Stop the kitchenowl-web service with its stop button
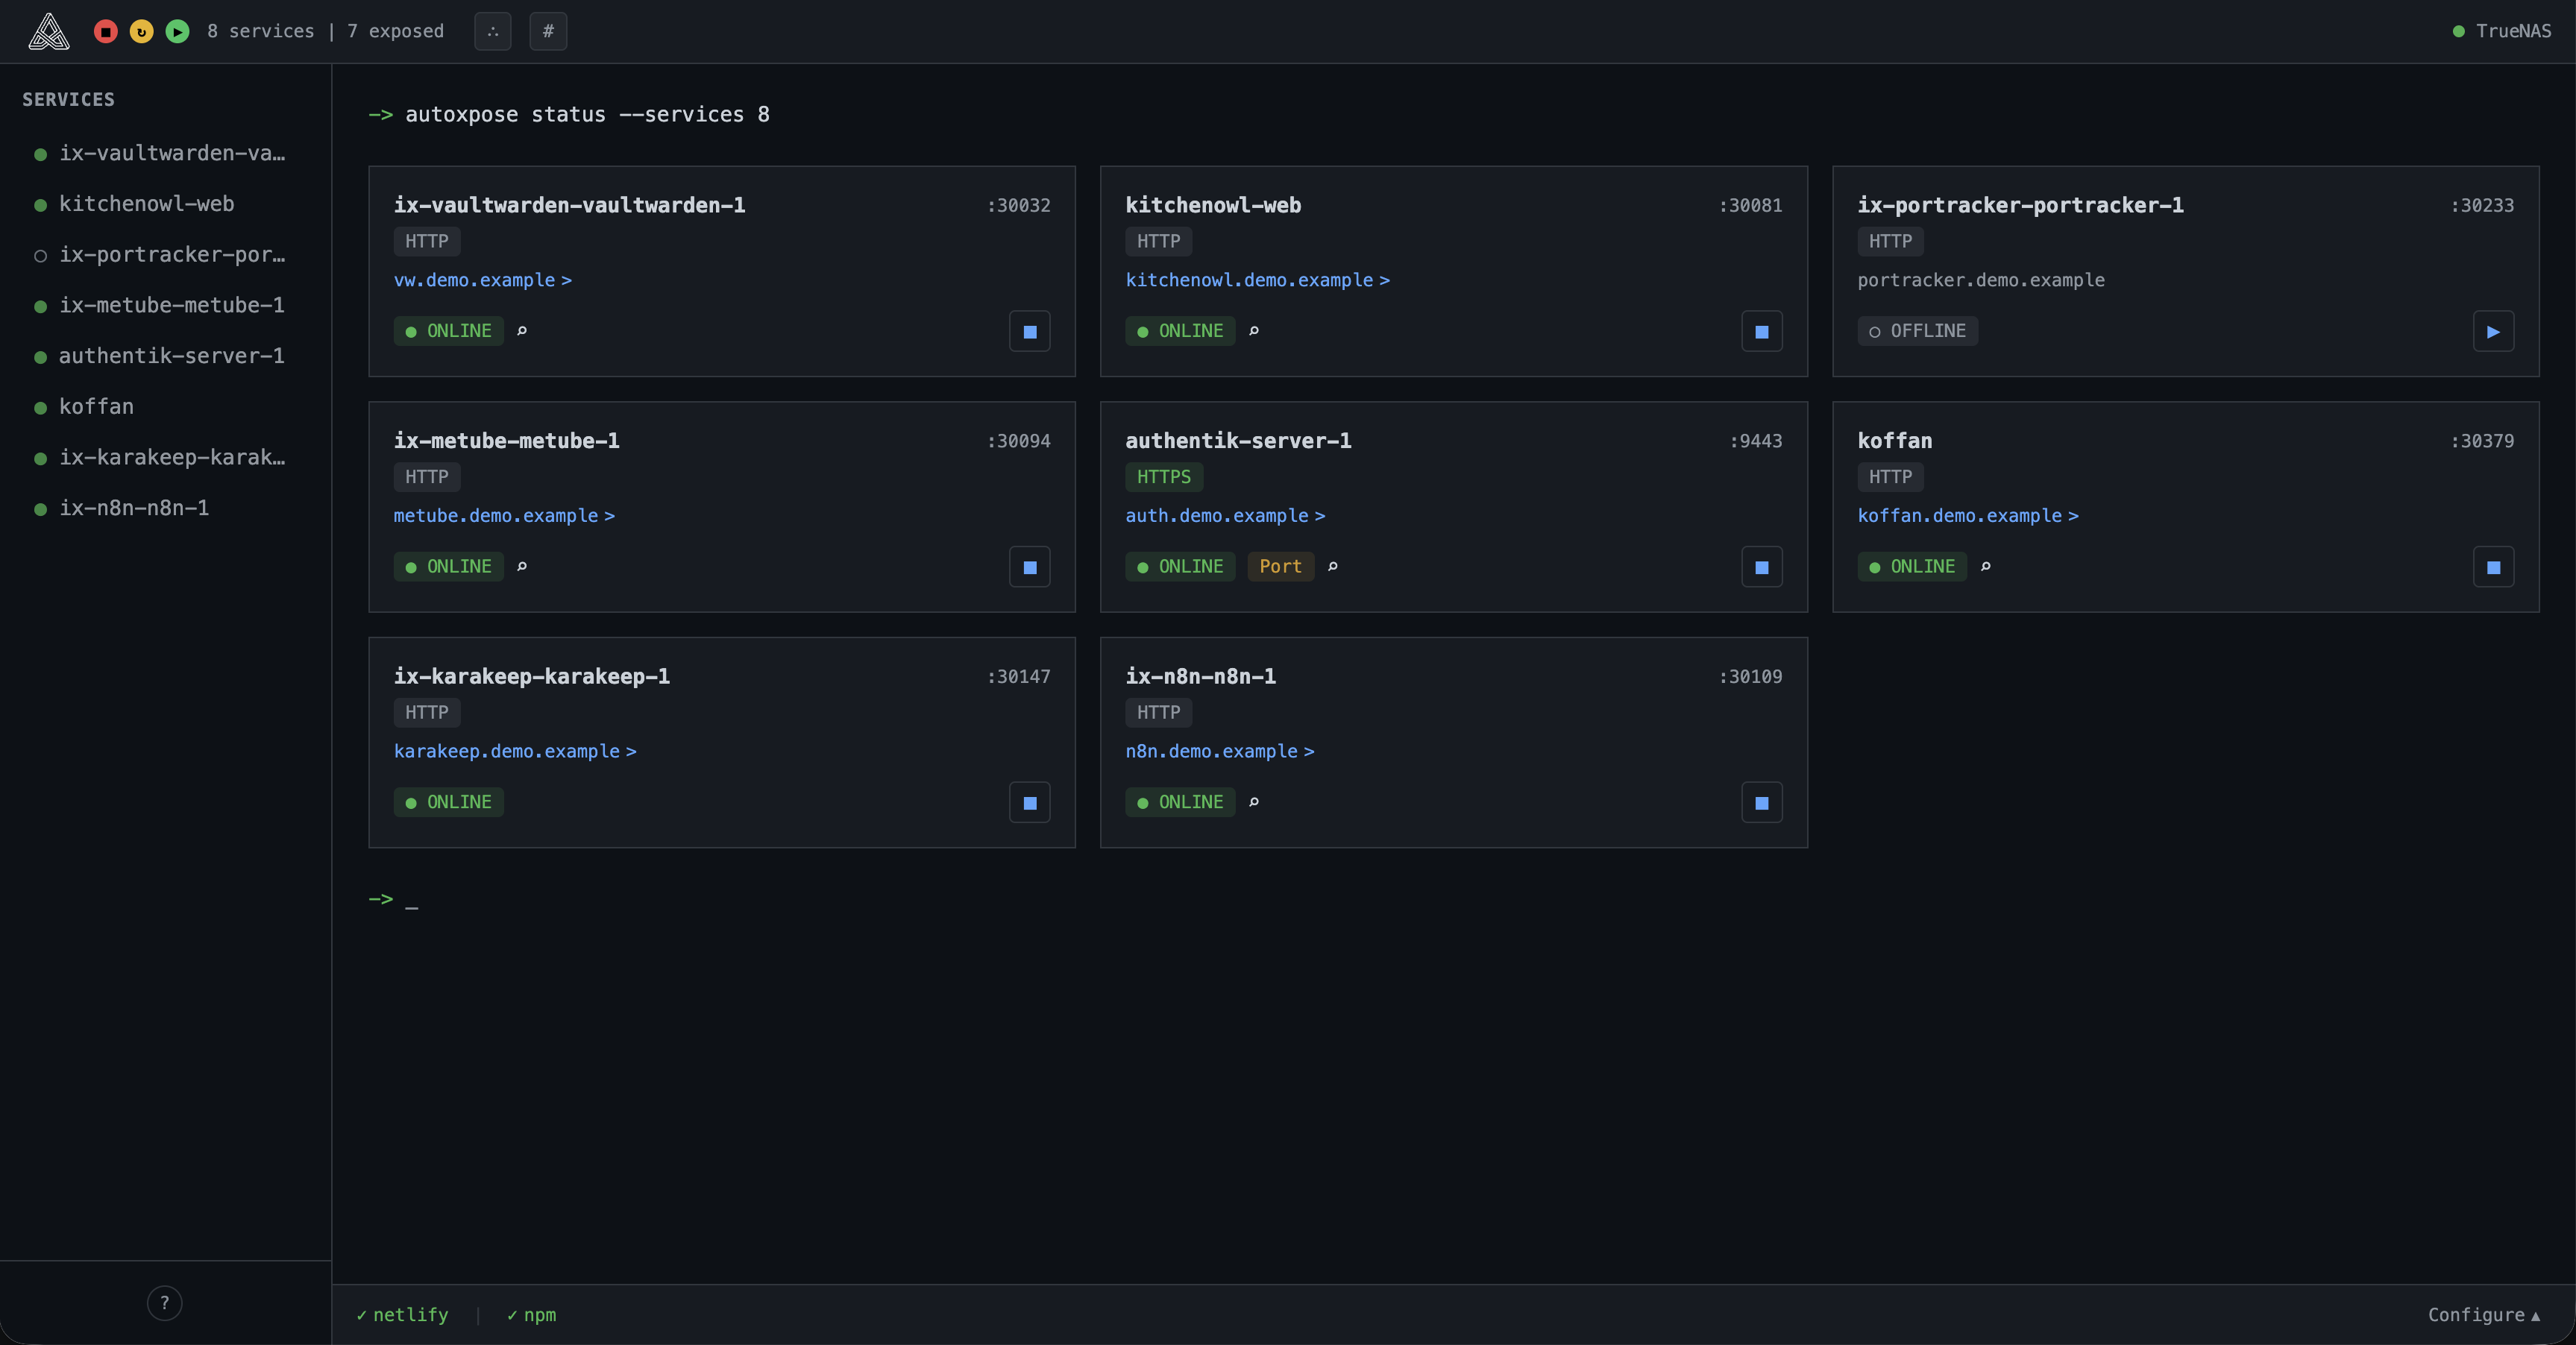 click(x=1761, y=331)
